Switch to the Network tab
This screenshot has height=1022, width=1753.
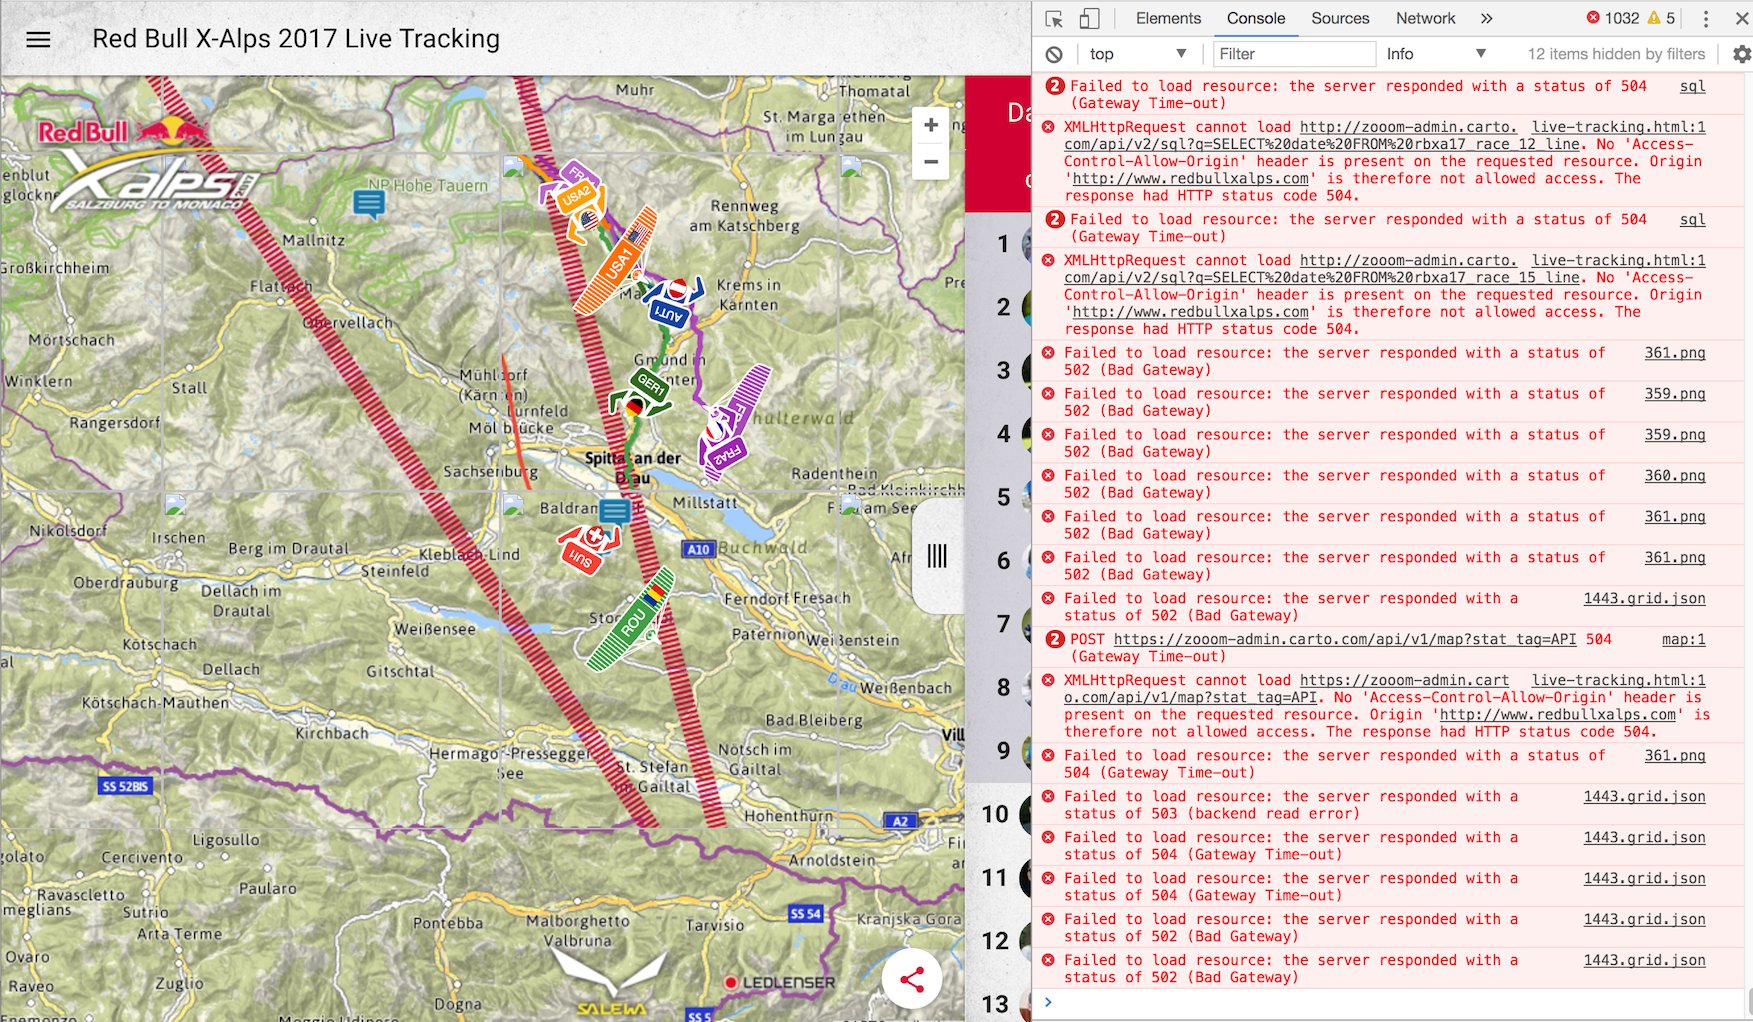tap(1425, 19)
